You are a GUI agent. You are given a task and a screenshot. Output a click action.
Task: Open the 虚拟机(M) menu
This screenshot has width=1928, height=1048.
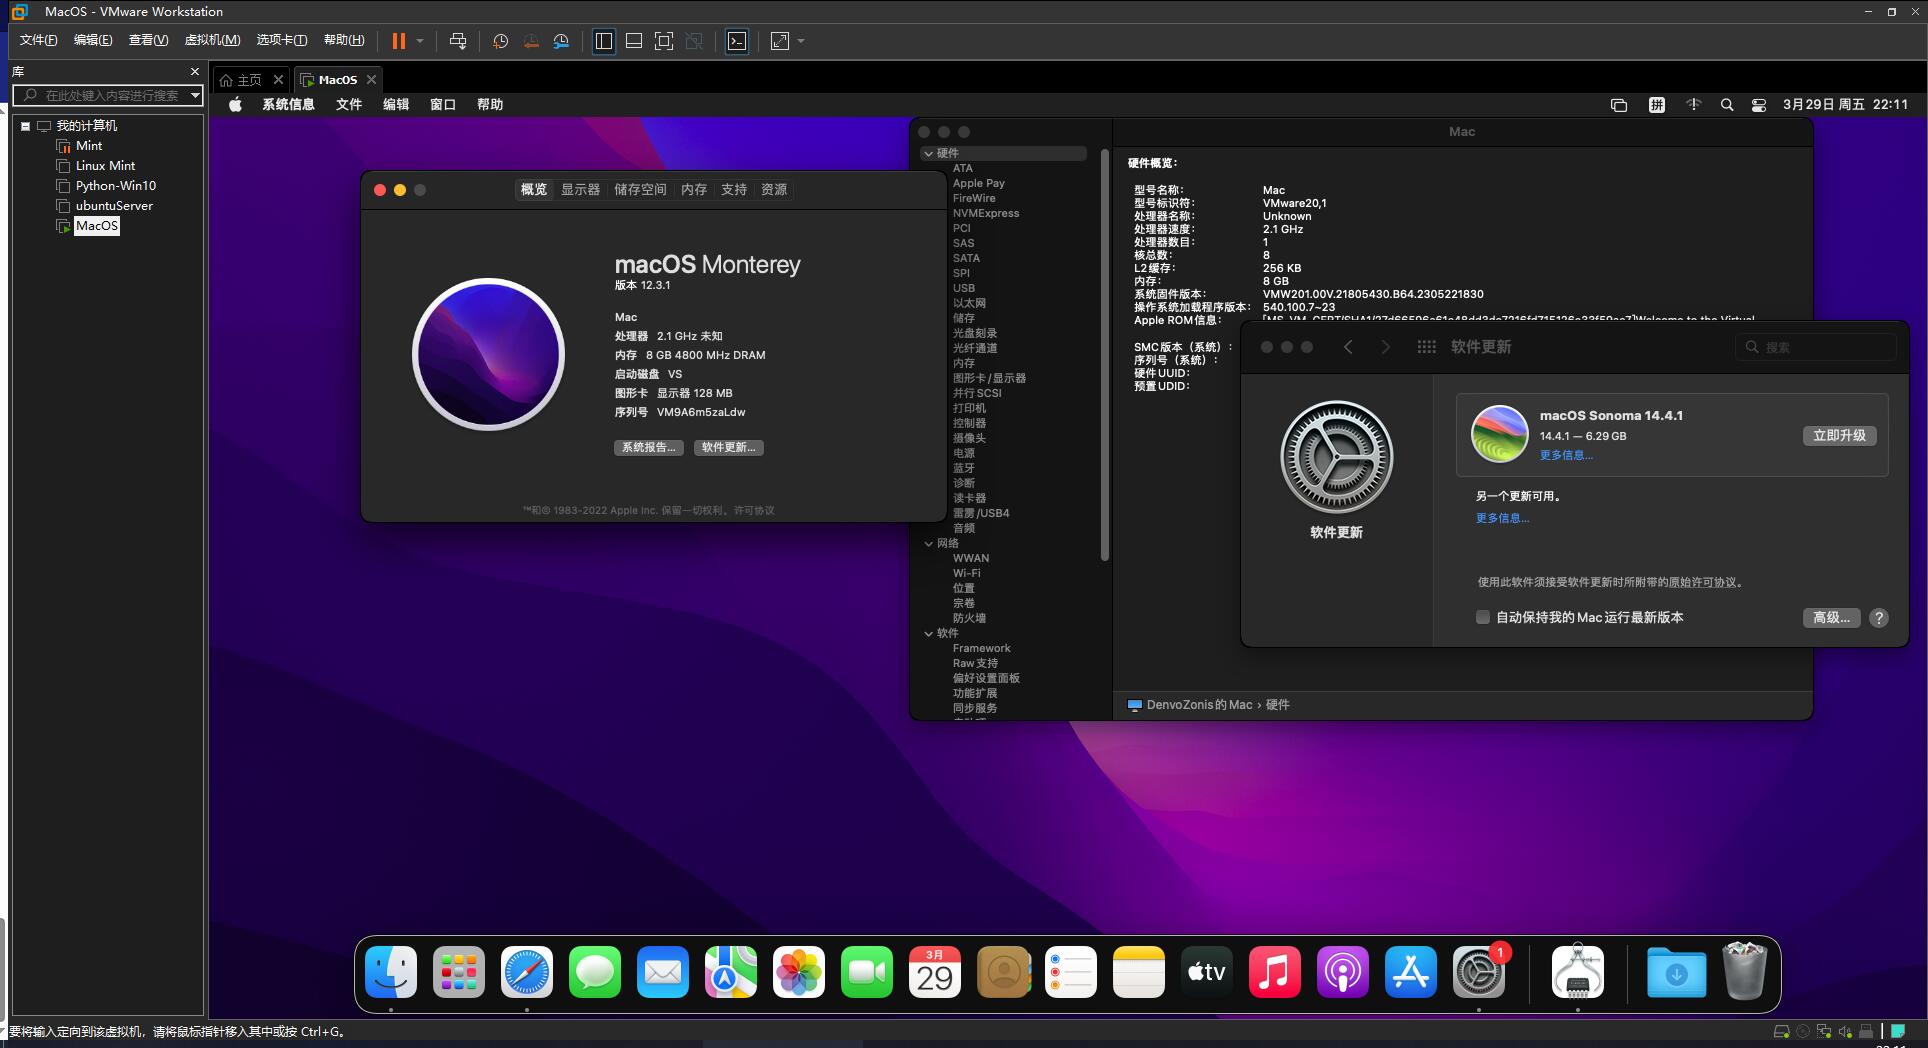212,40
